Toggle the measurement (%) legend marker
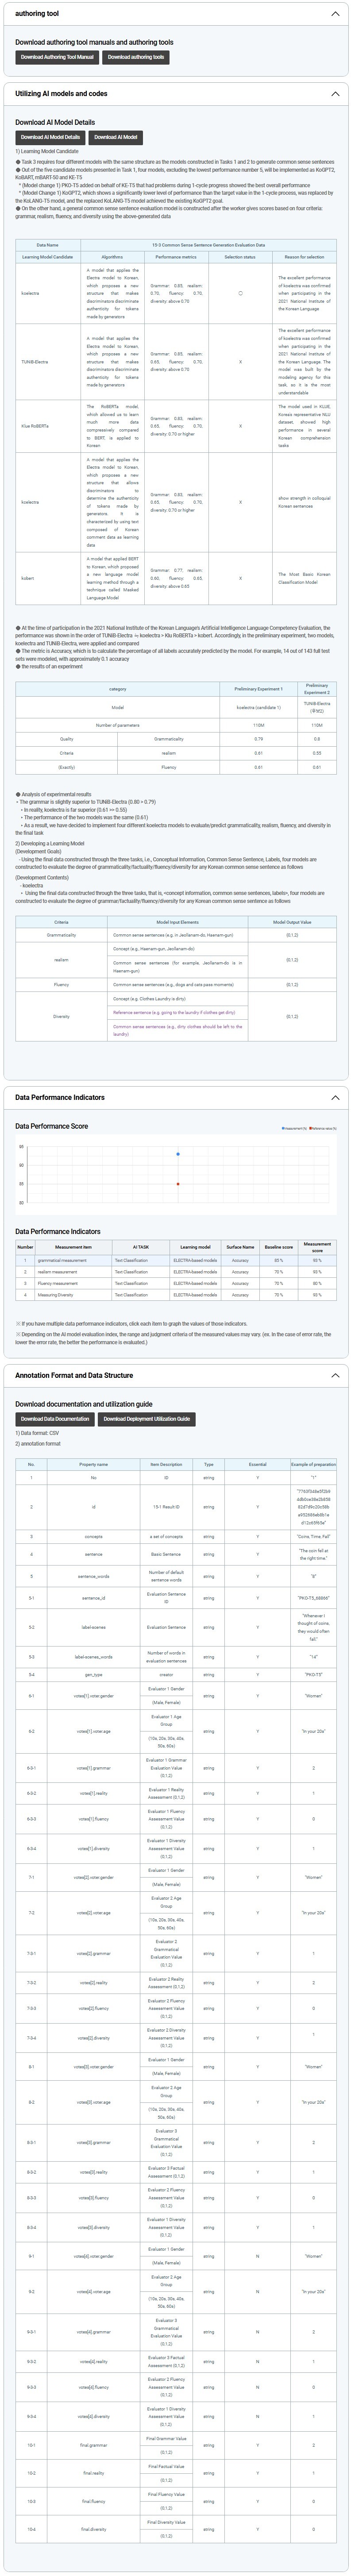The height and width of the screenshot is (2576, 351). tap(284, 1128)
